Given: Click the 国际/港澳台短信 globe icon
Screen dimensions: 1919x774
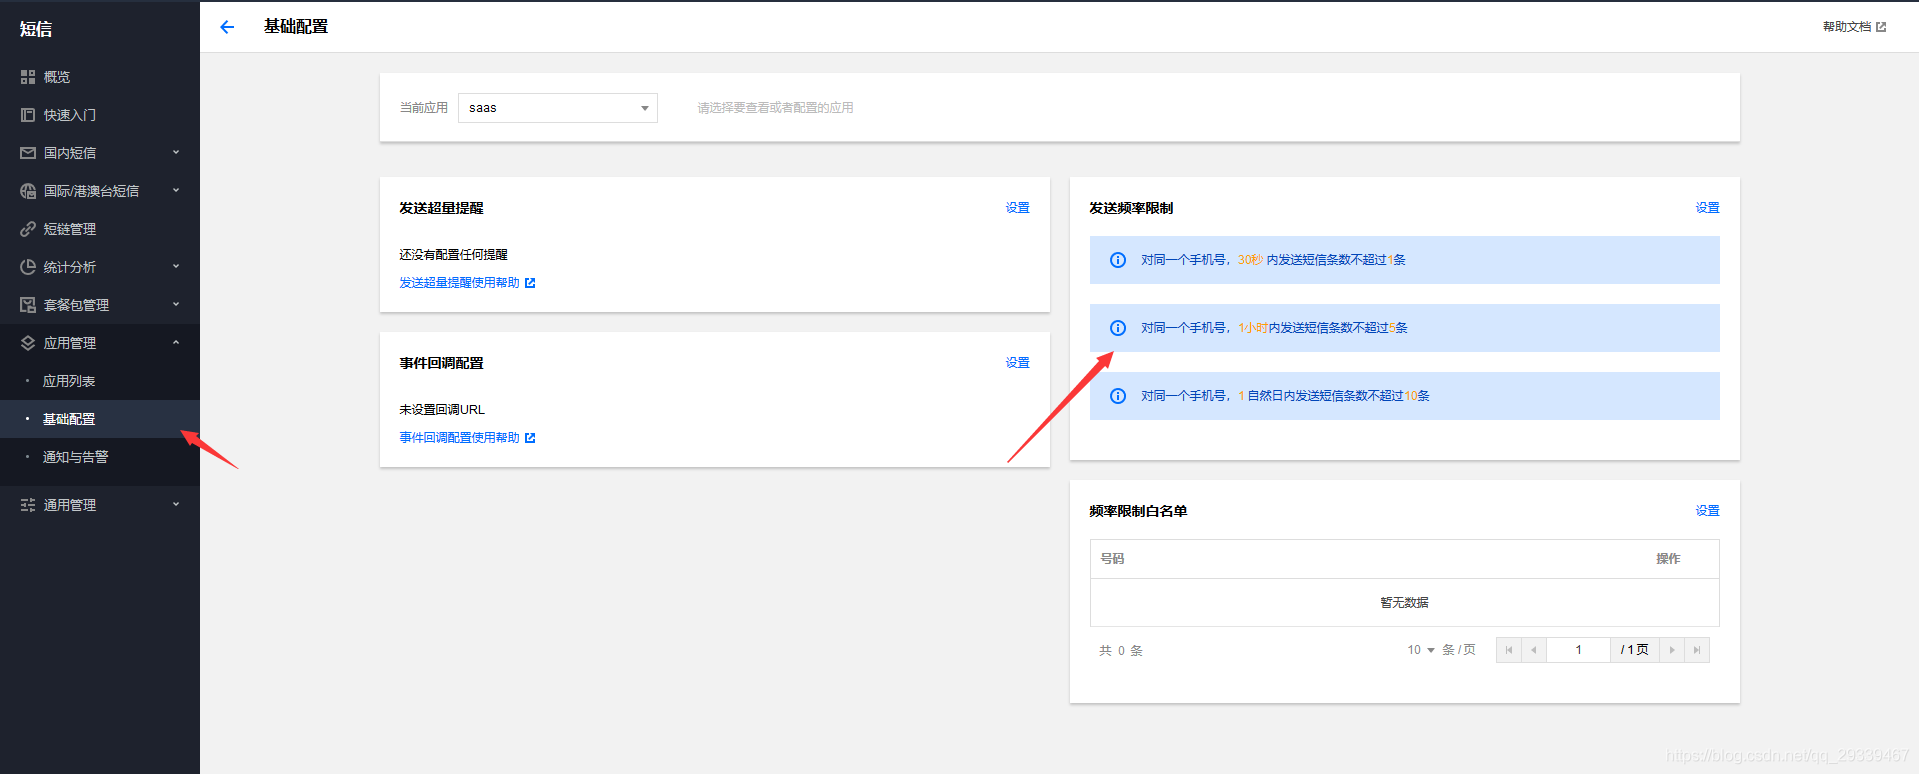Looking at the screenshot, I should point(28,191).
